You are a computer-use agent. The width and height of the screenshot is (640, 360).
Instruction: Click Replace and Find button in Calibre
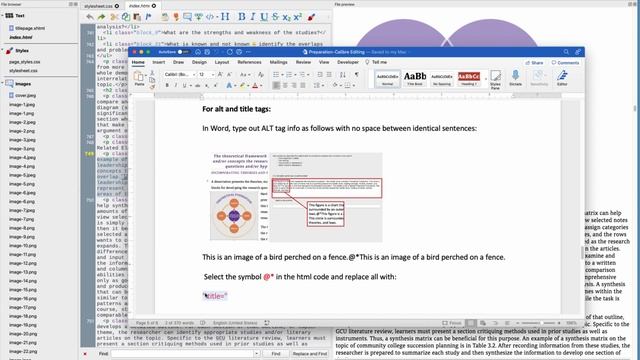tap(310, 353)
